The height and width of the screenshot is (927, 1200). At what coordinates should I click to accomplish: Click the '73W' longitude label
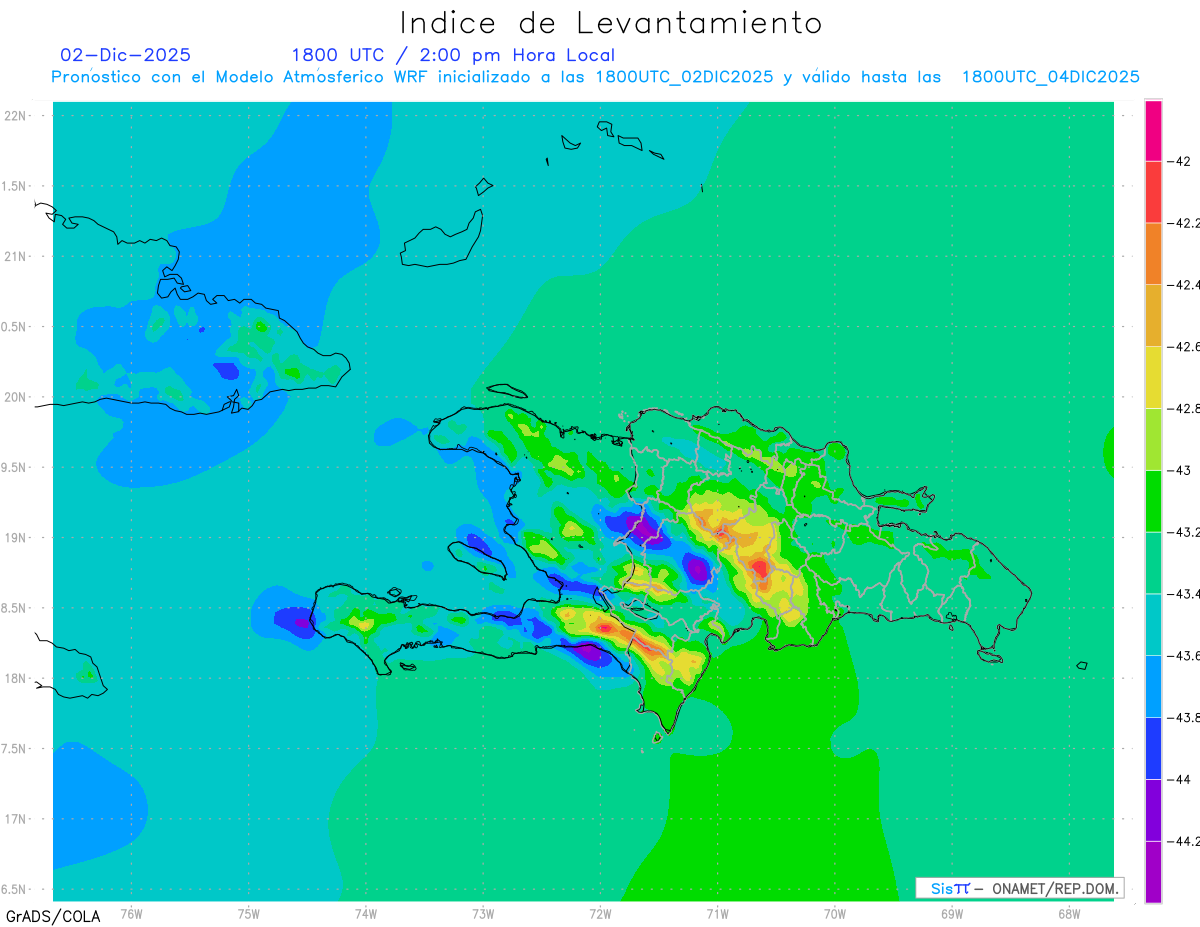point(483,914)
